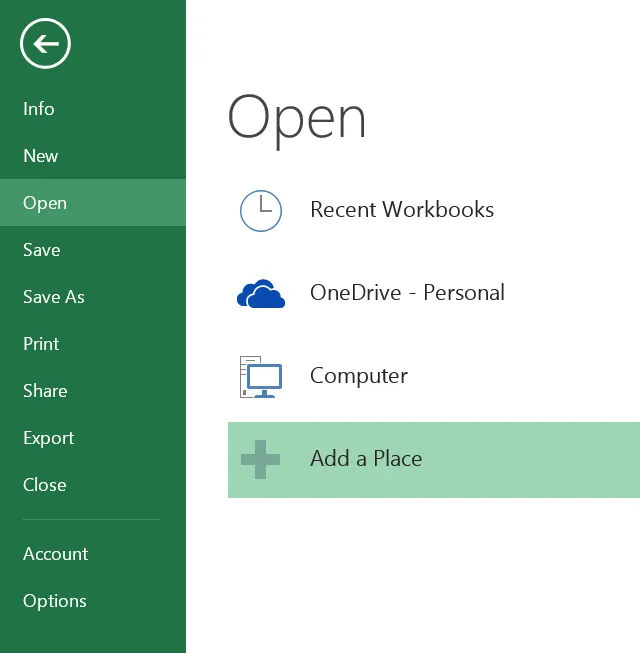Choose Save from the sidebar
Viewport: 640px width, 653px height.
[x=42, y=250]
